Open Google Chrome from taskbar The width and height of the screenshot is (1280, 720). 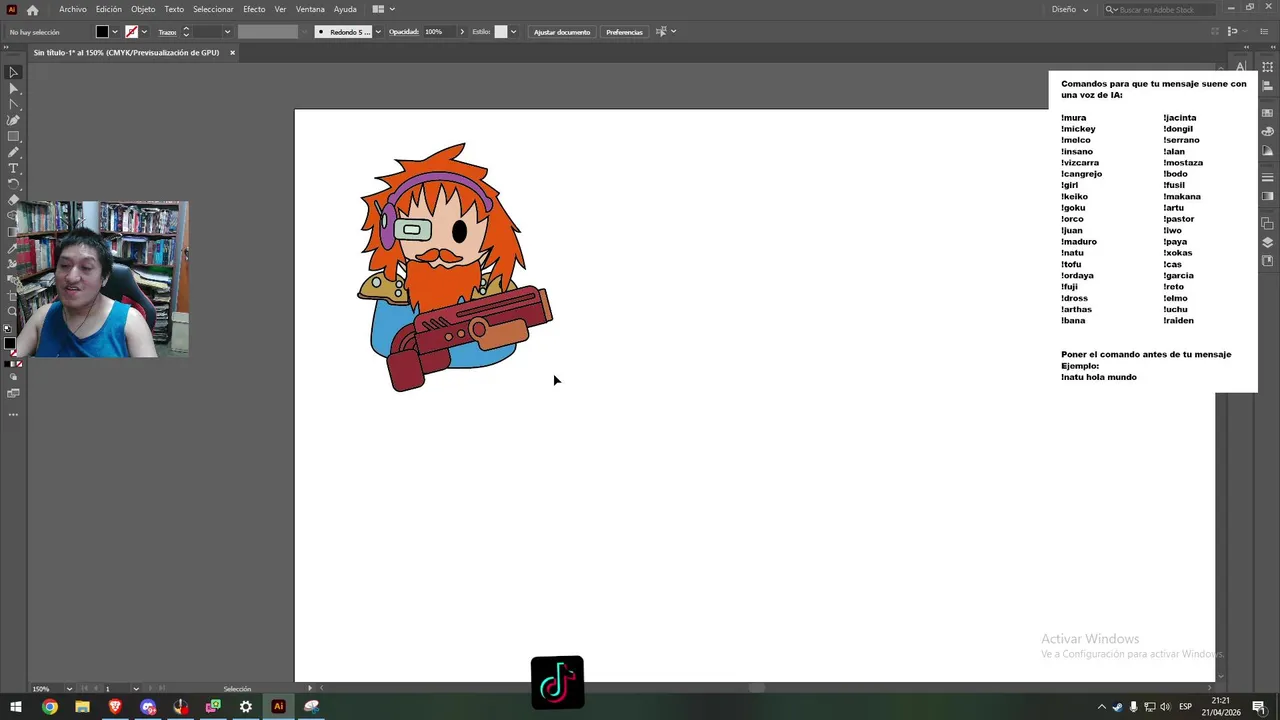pos(49,707)
